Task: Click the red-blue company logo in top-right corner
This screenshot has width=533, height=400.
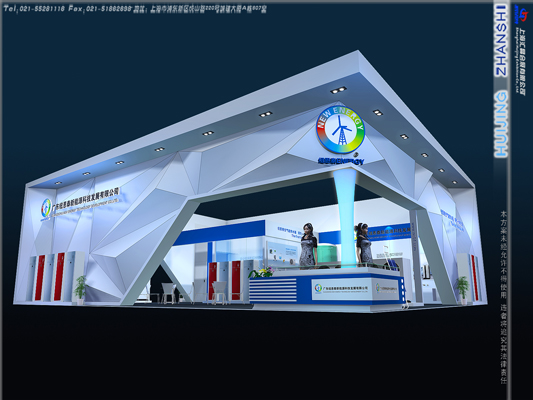Action: (x=521, y=14)
